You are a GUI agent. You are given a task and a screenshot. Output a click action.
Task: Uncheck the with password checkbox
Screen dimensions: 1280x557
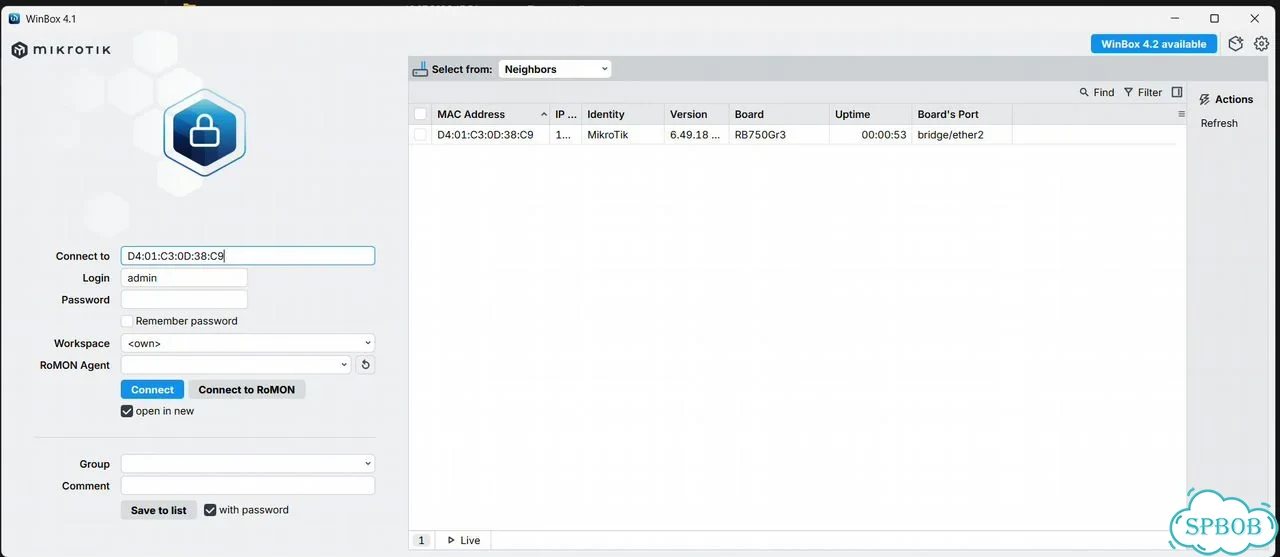[x=210, y=510]
